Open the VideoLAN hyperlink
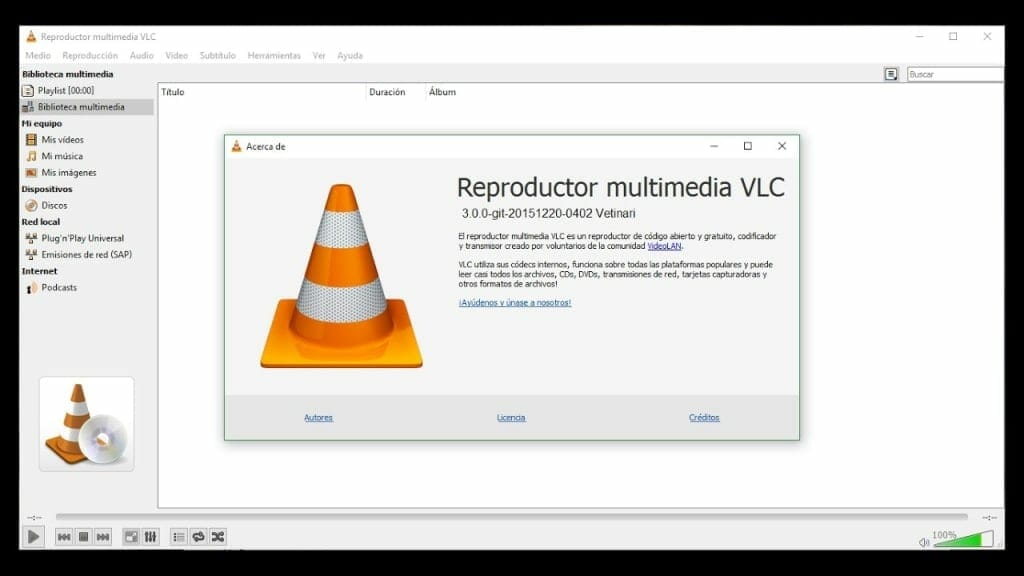This screenshot has height=576, width=1024. pos(664,246)
